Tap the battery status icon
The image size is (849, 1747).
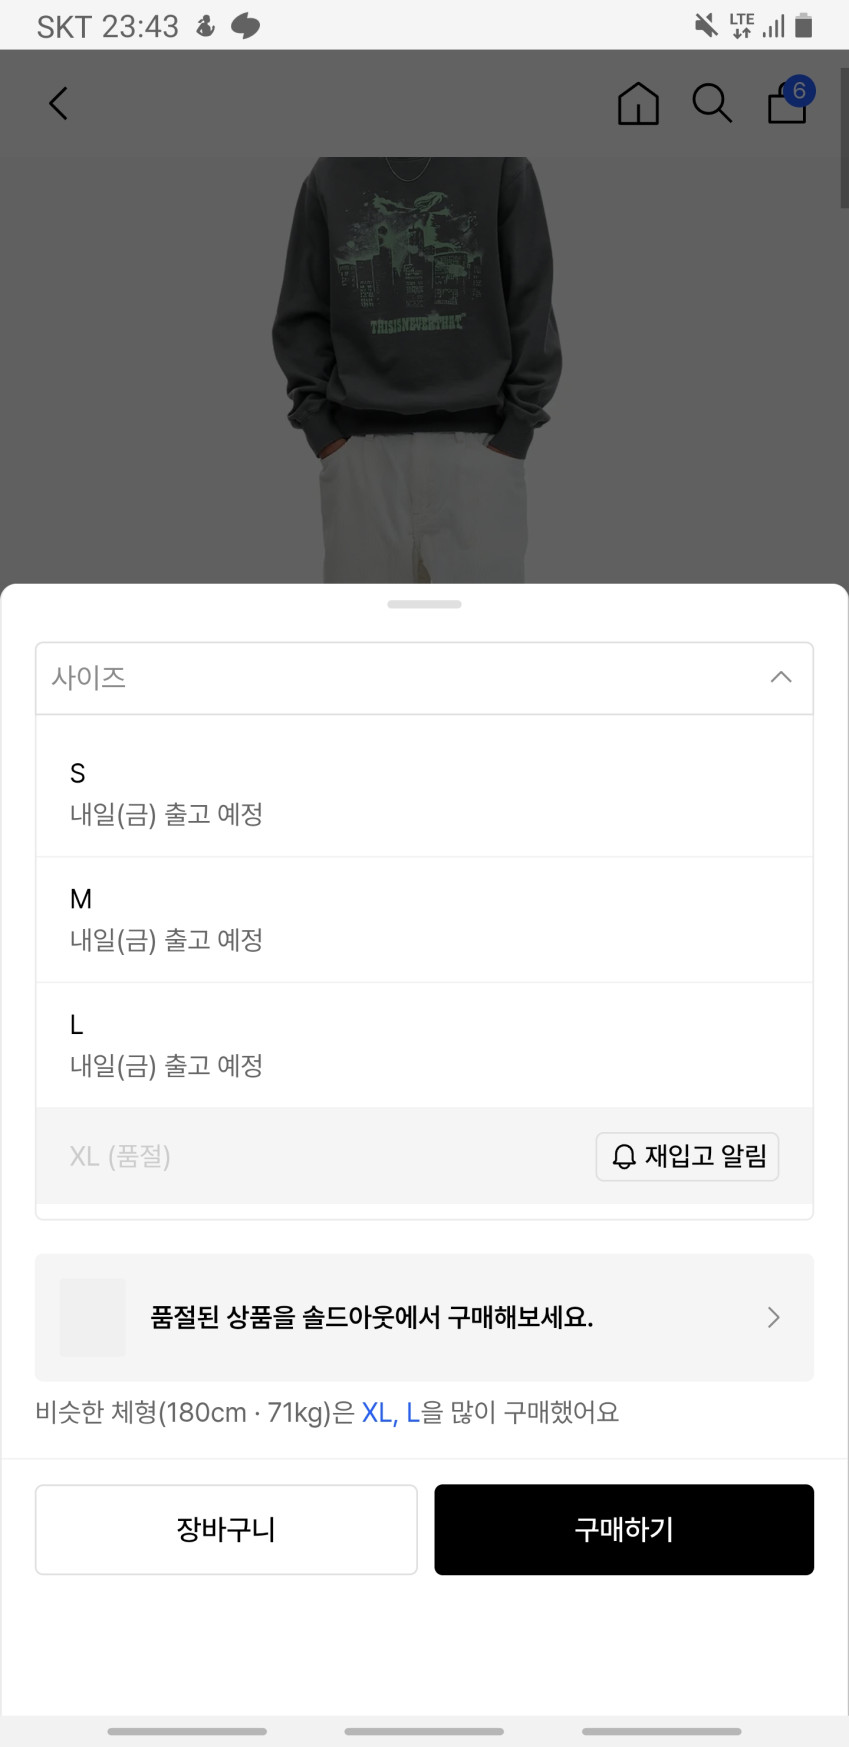[803, 26]
